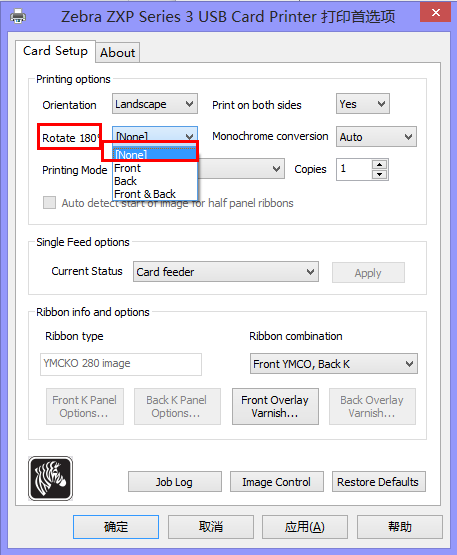Cancel with the 取消 button
The image size is (457, 555).
211,527
